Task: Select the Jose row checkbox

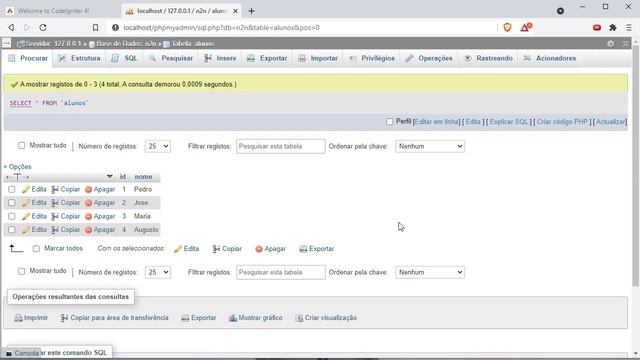Action: 11,203
